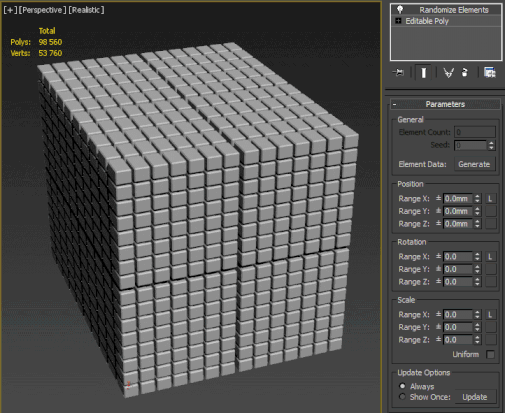Click the Generate button
This screenshot has width=505, height=413.
tap(474, 164)
